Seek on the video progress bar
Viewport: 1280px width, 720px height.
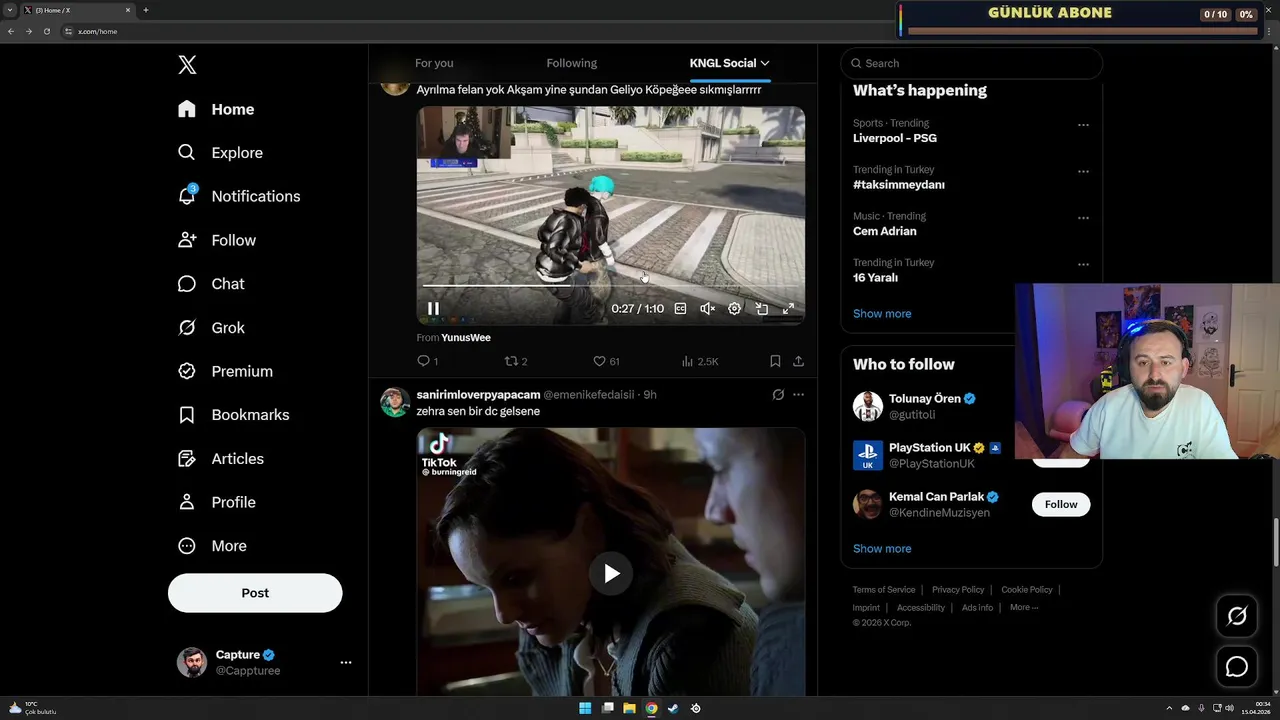click(611, 285)
